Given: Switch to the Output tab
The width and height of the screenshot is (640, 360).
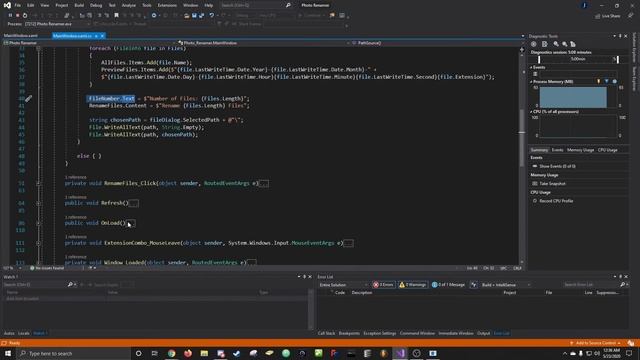Looking at the screenshot, I should (x=483, y=333).
